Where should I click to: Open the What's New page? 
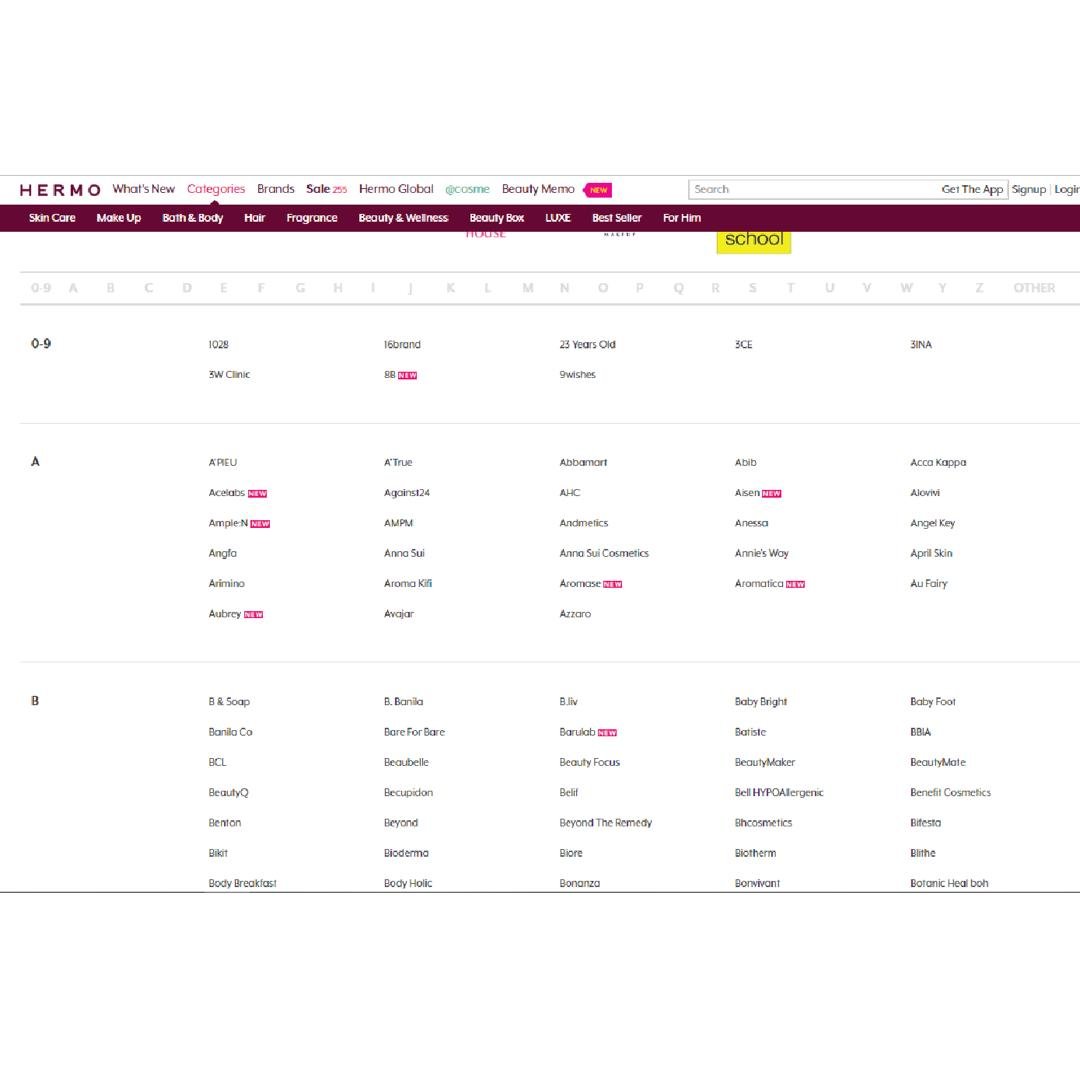(x=143, y=189)
